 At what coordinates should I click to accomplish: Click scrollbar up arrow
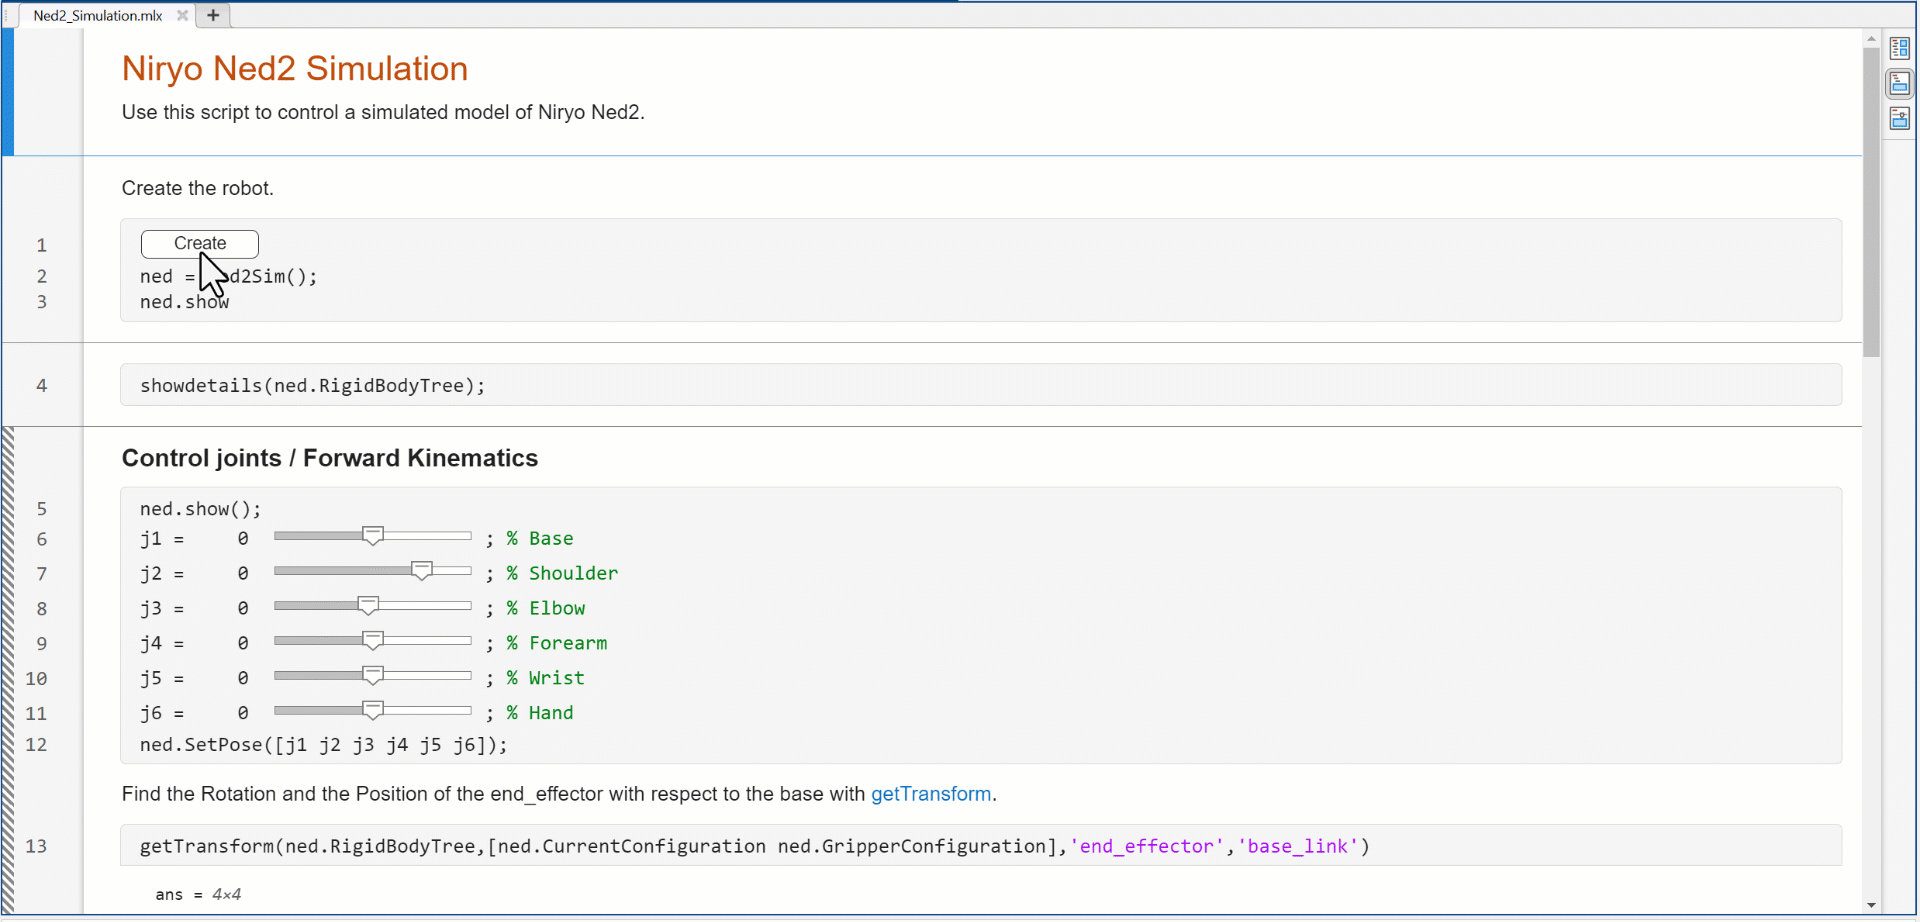coord(1871,39)
